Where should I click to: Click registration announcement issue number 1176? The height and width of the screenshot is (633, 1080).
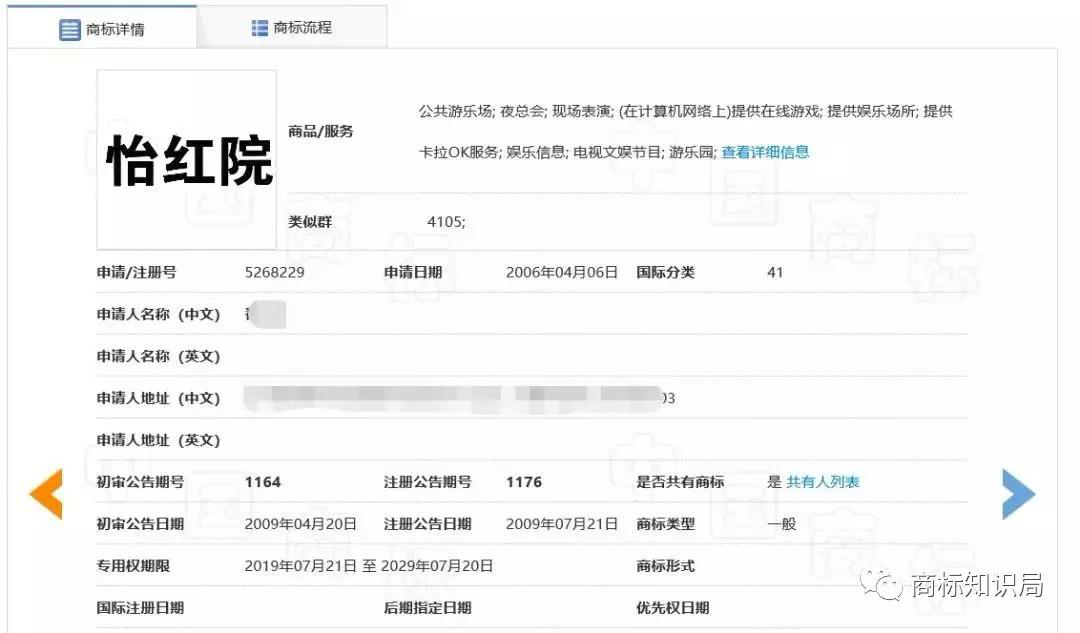click(524, 482)
